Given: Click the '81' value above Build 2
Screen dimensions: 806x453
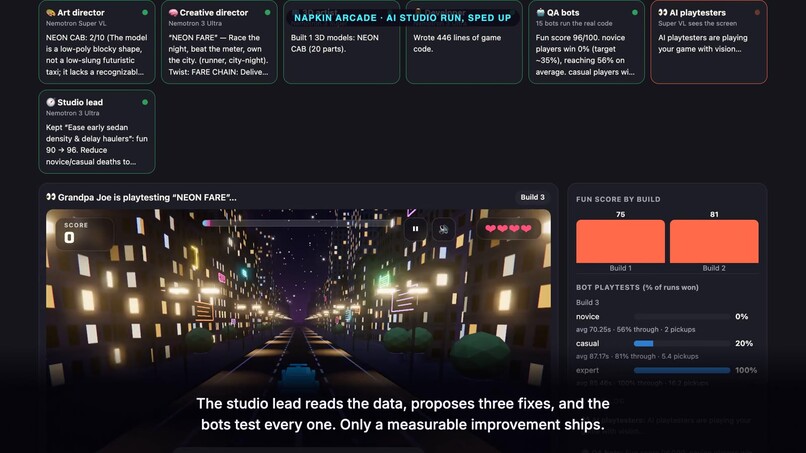Looking at the screenshot, I should [x=714, y=214].
